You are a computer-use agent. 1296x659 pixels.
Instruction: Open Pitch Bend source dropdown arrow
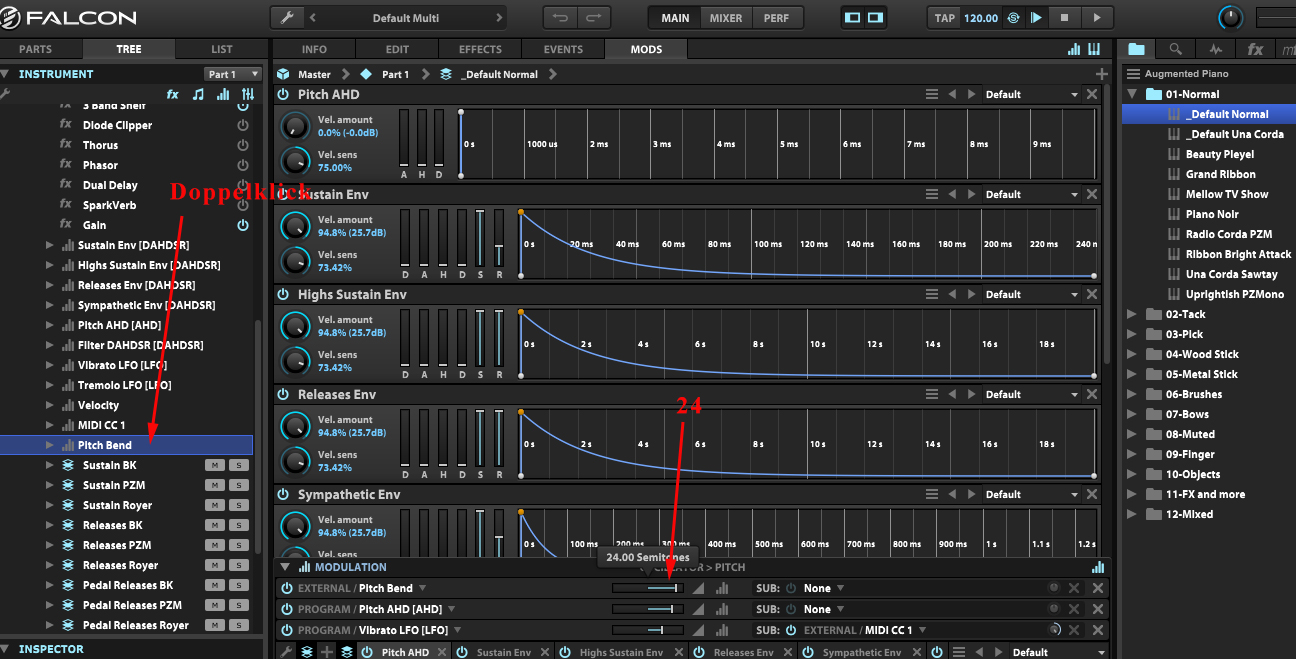[423, 588]
